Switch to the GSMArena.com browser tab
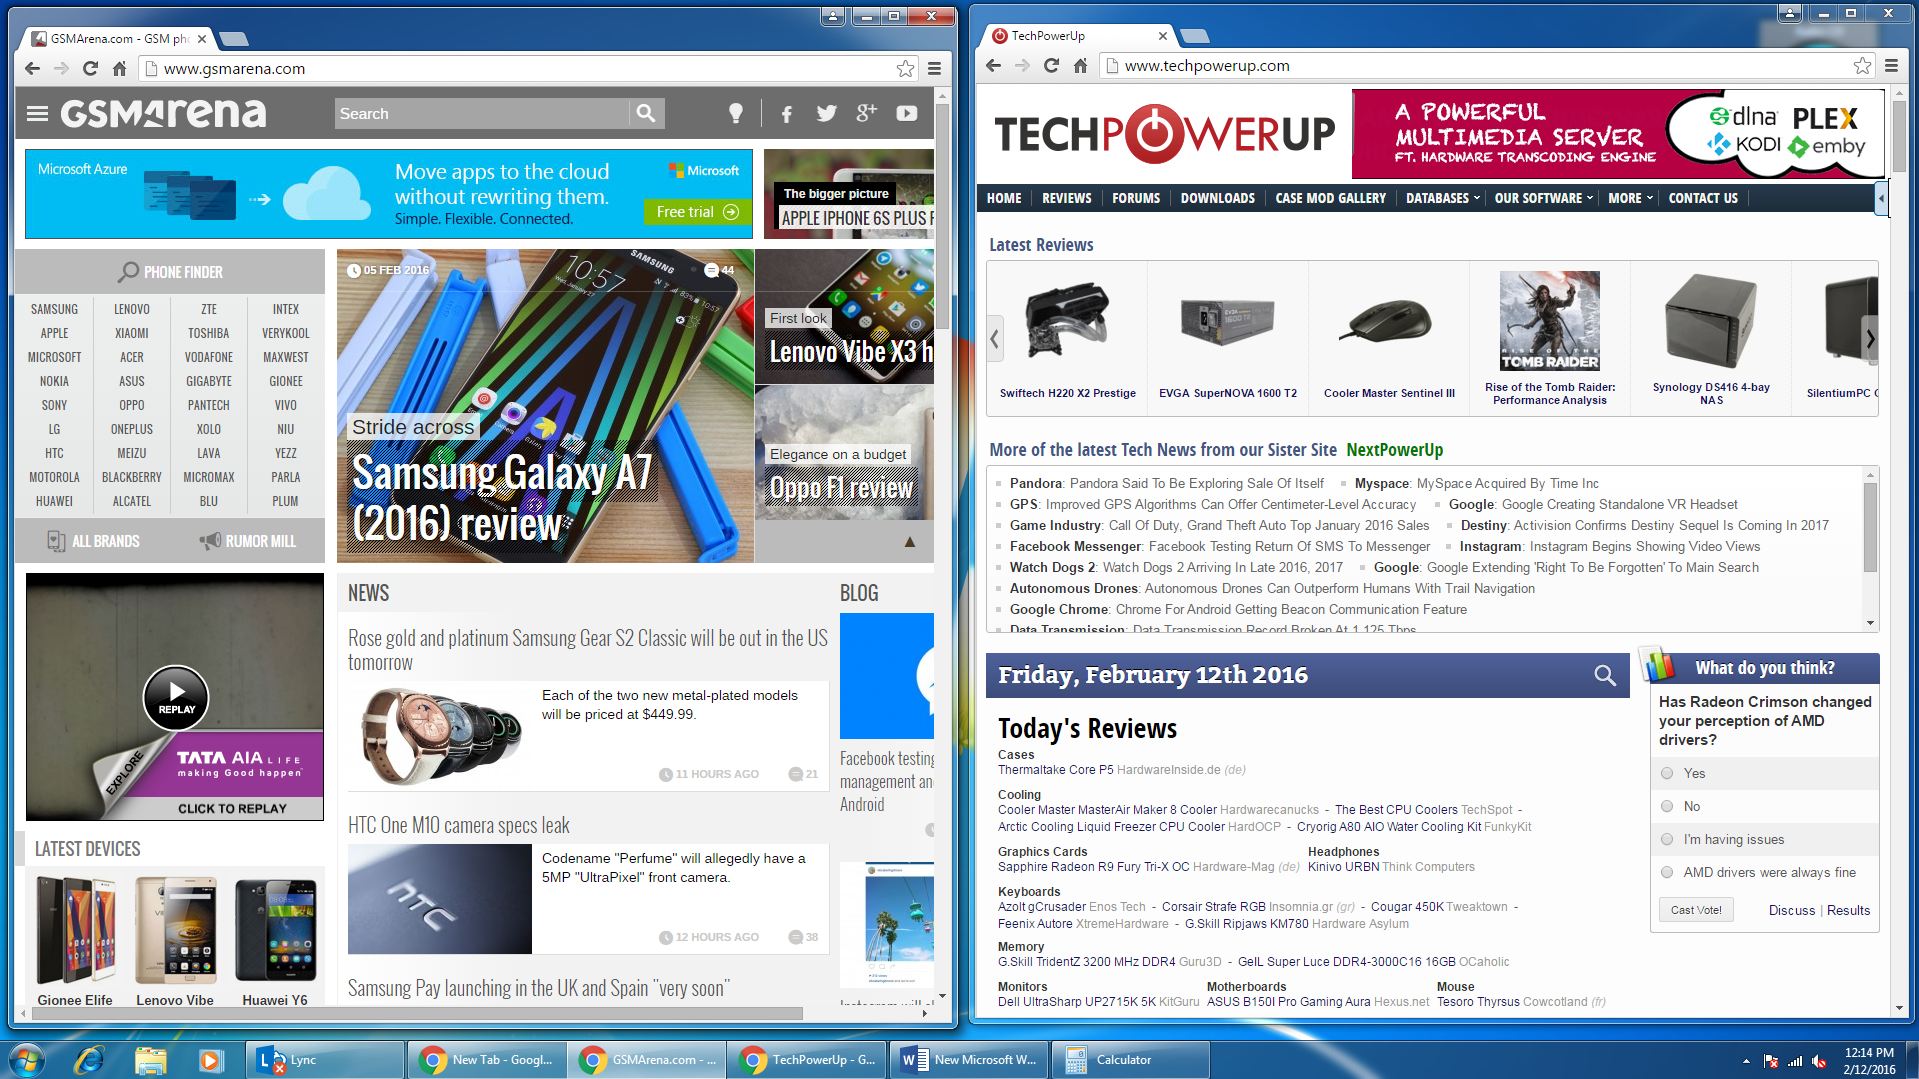The width and height of the screenshot is (1919, 1079). tap(119, 39)
